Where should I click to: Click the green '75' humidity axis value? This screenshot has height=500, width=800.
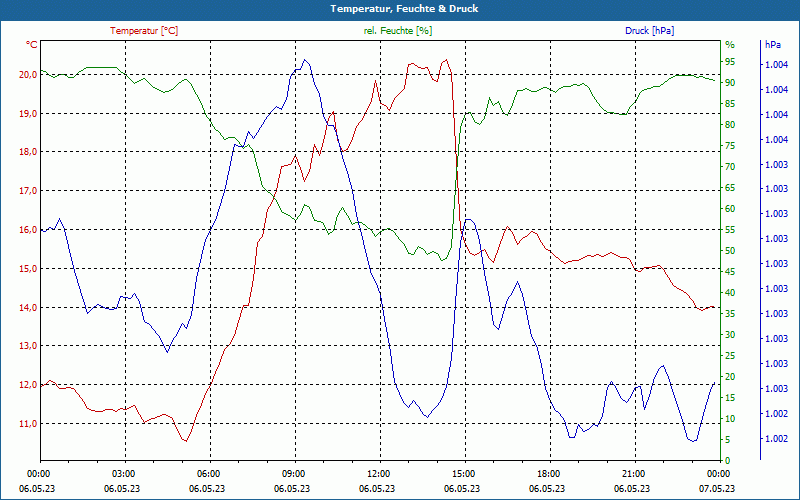coord(730,146)
